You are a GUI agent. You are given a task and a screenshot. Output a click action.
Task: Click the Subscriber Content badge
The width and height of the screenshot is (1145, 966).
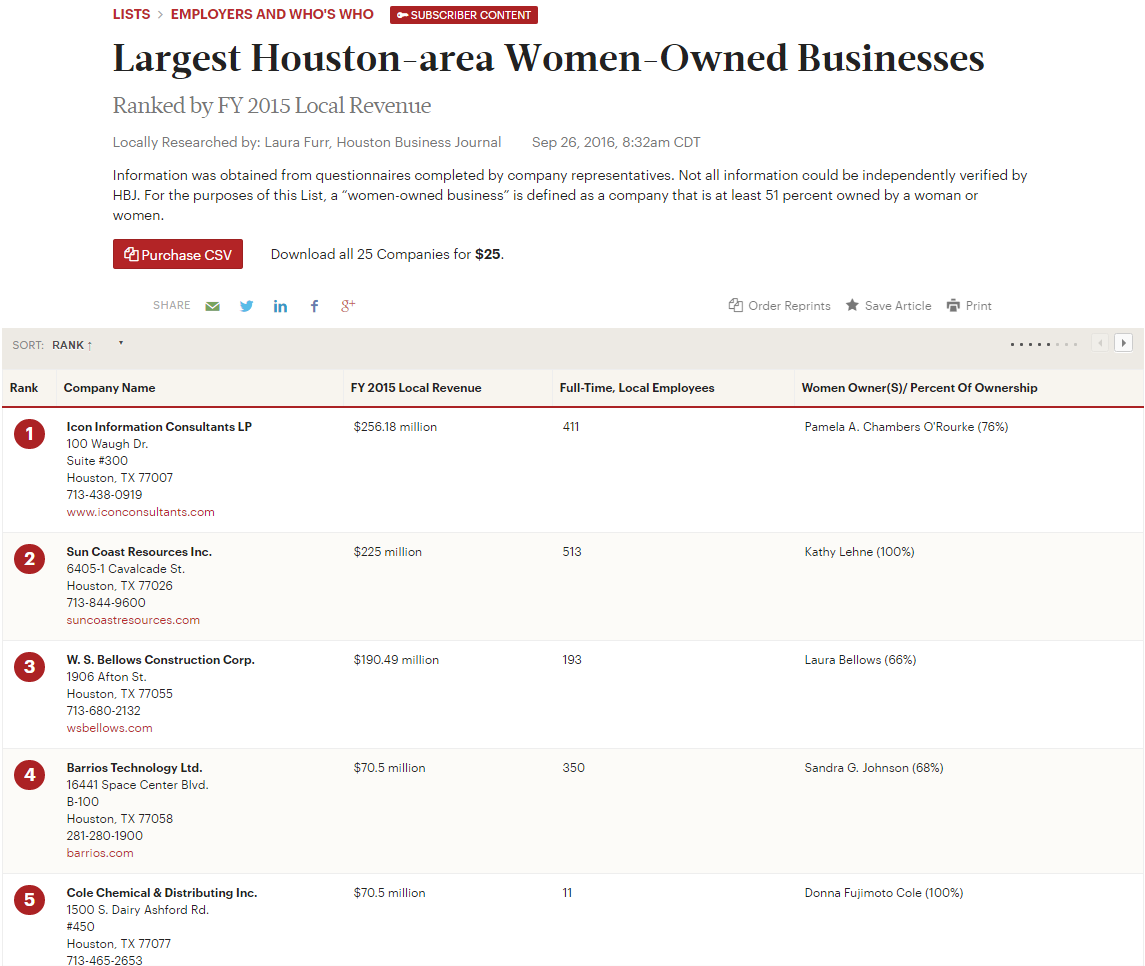click(464, 15)
